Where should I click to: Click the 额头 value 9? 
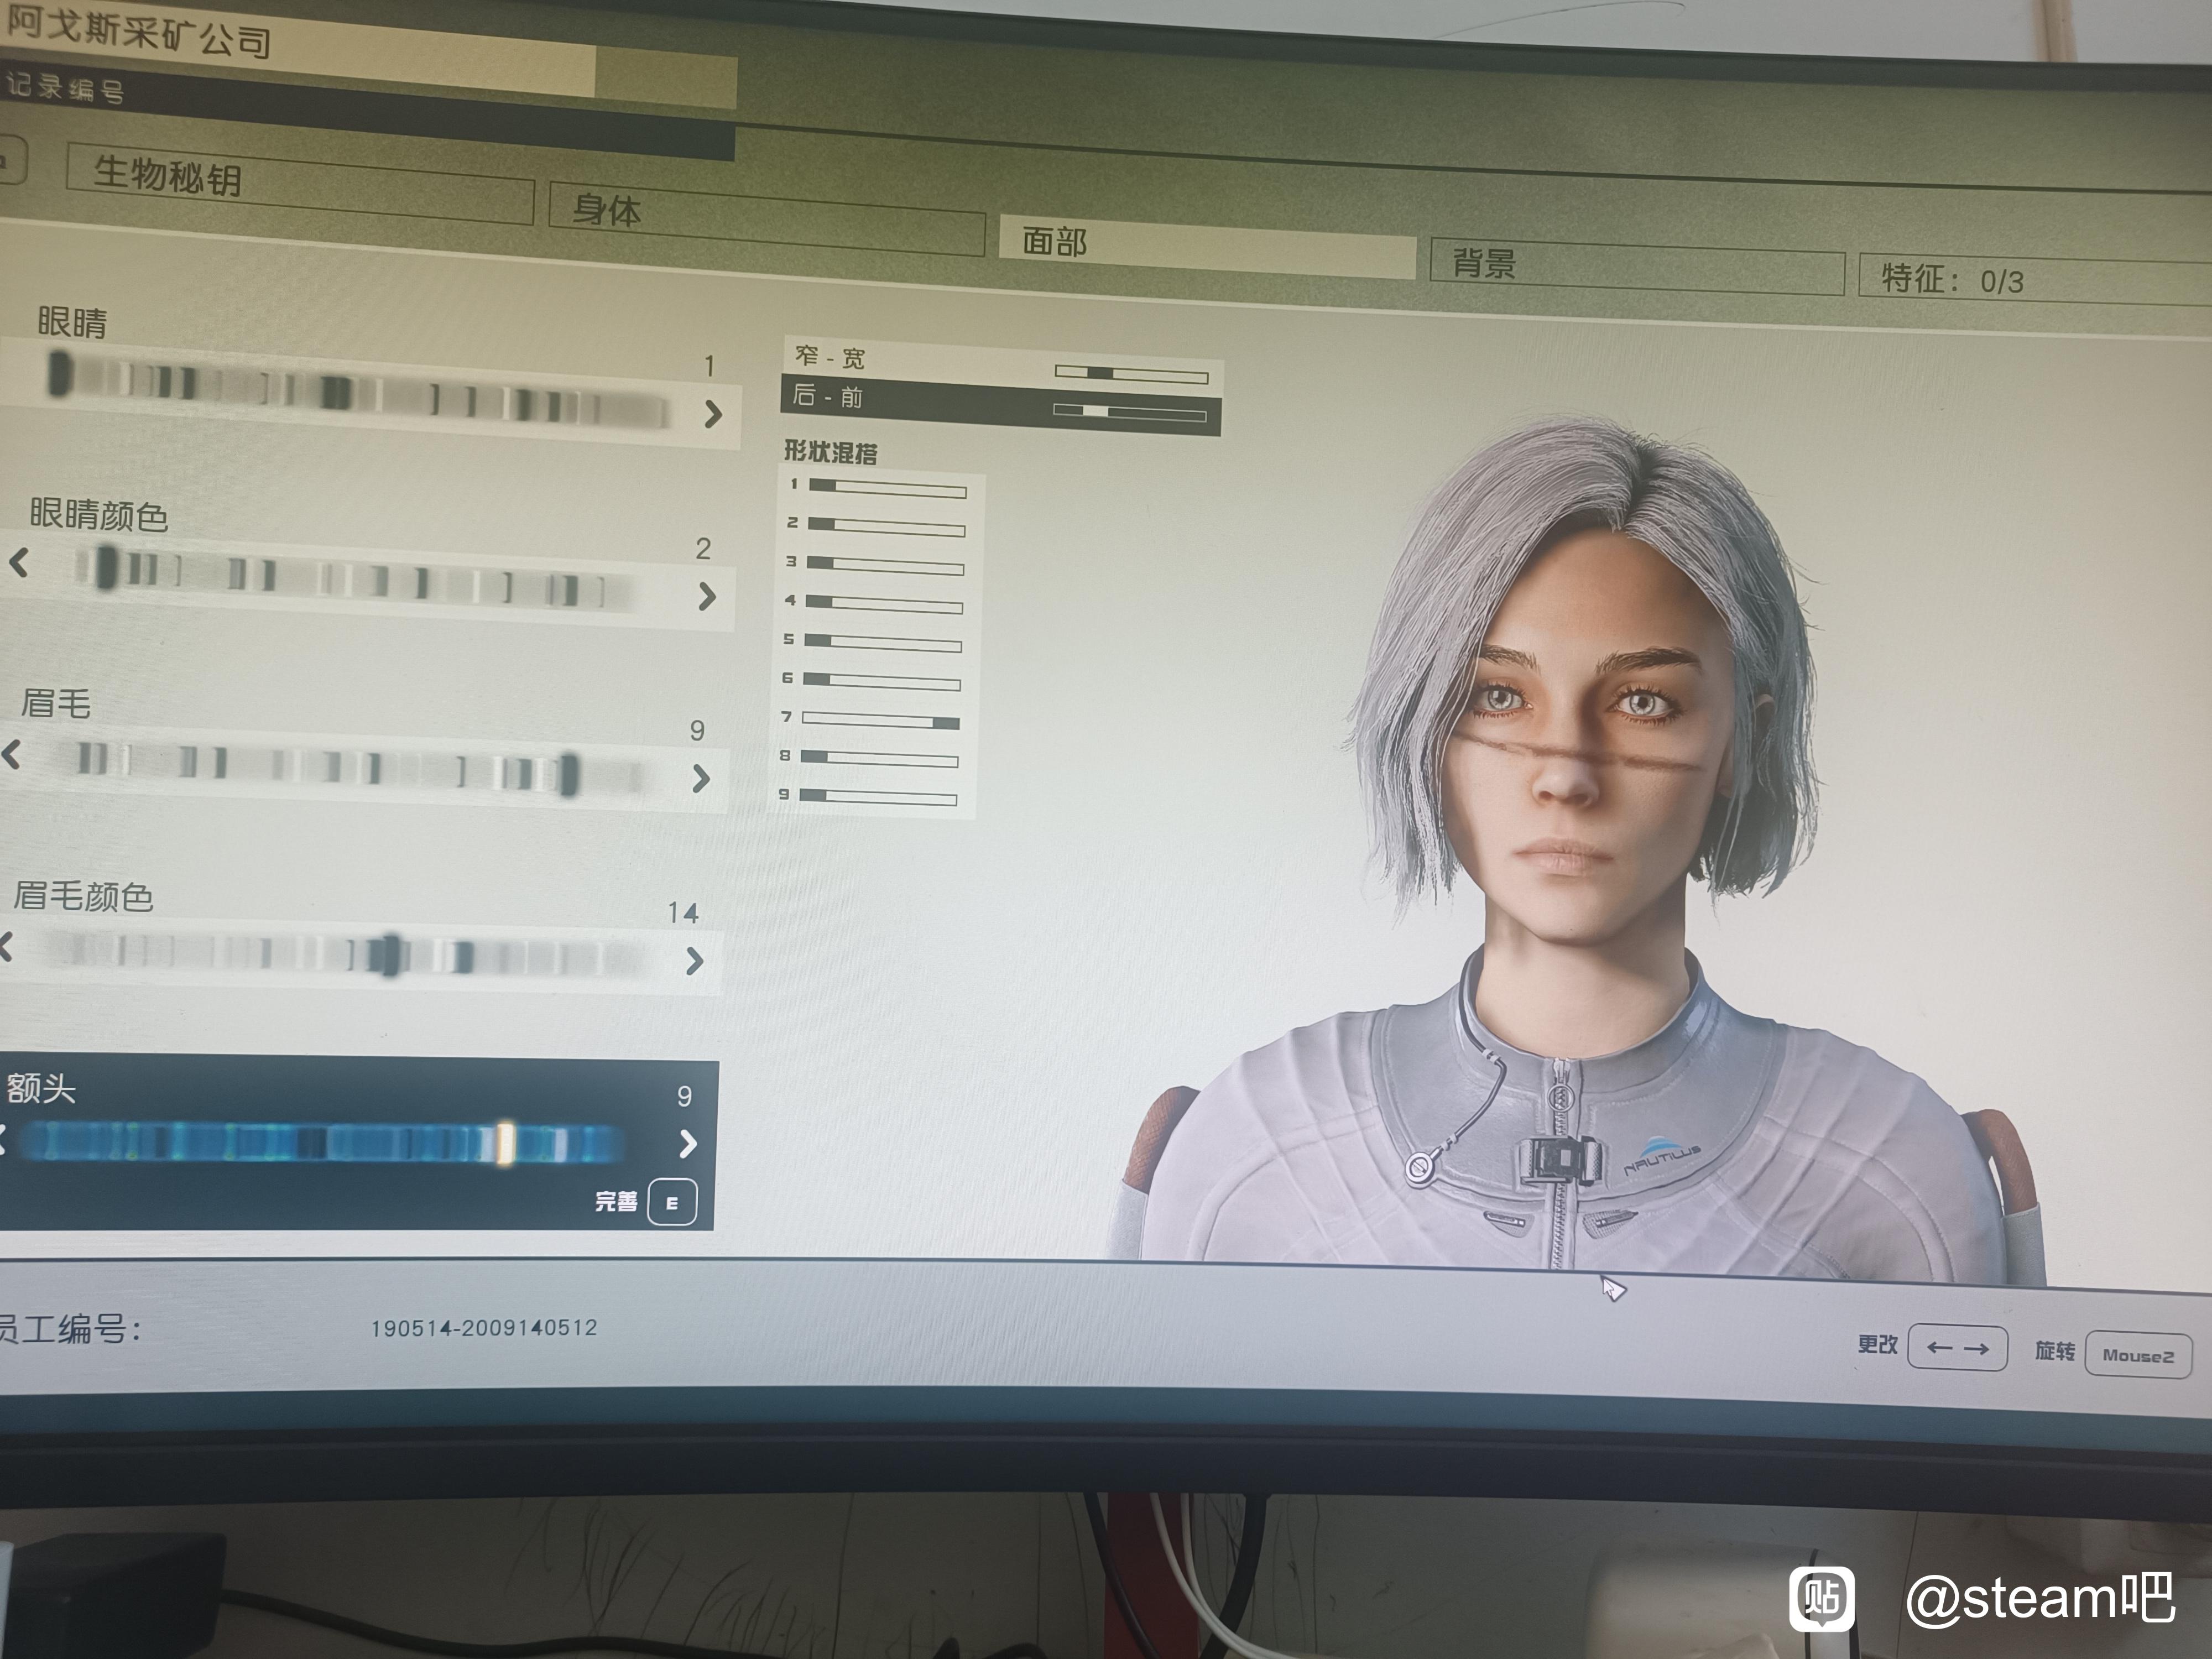point(684,1096)
